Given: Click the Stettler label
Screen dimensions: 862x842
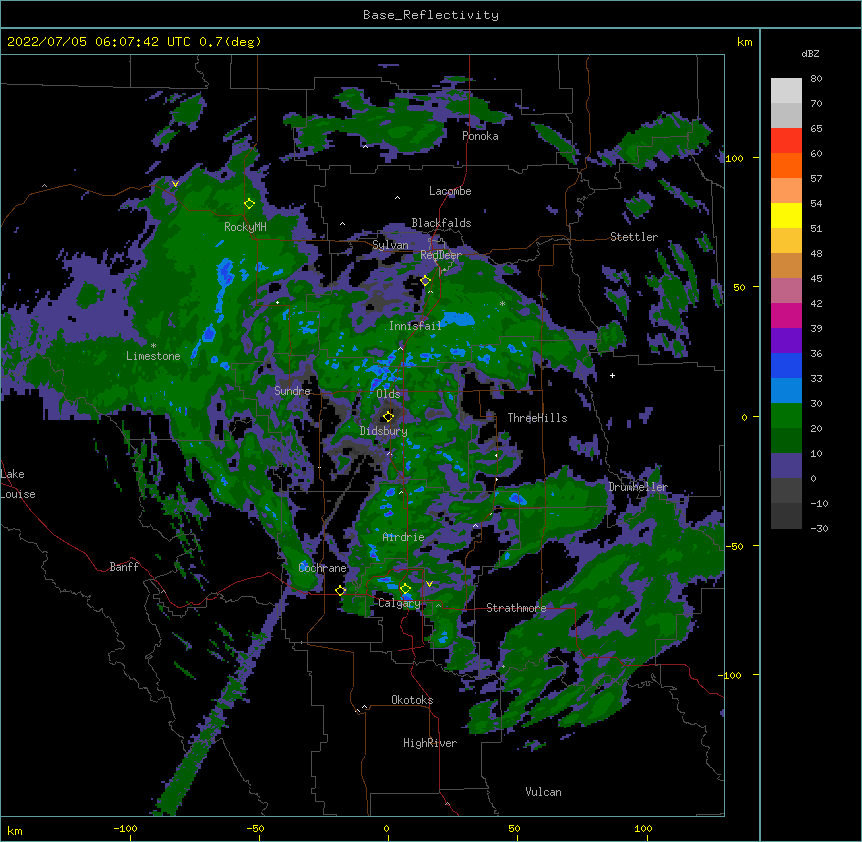Looking at the screenshot, I should 634,237.
